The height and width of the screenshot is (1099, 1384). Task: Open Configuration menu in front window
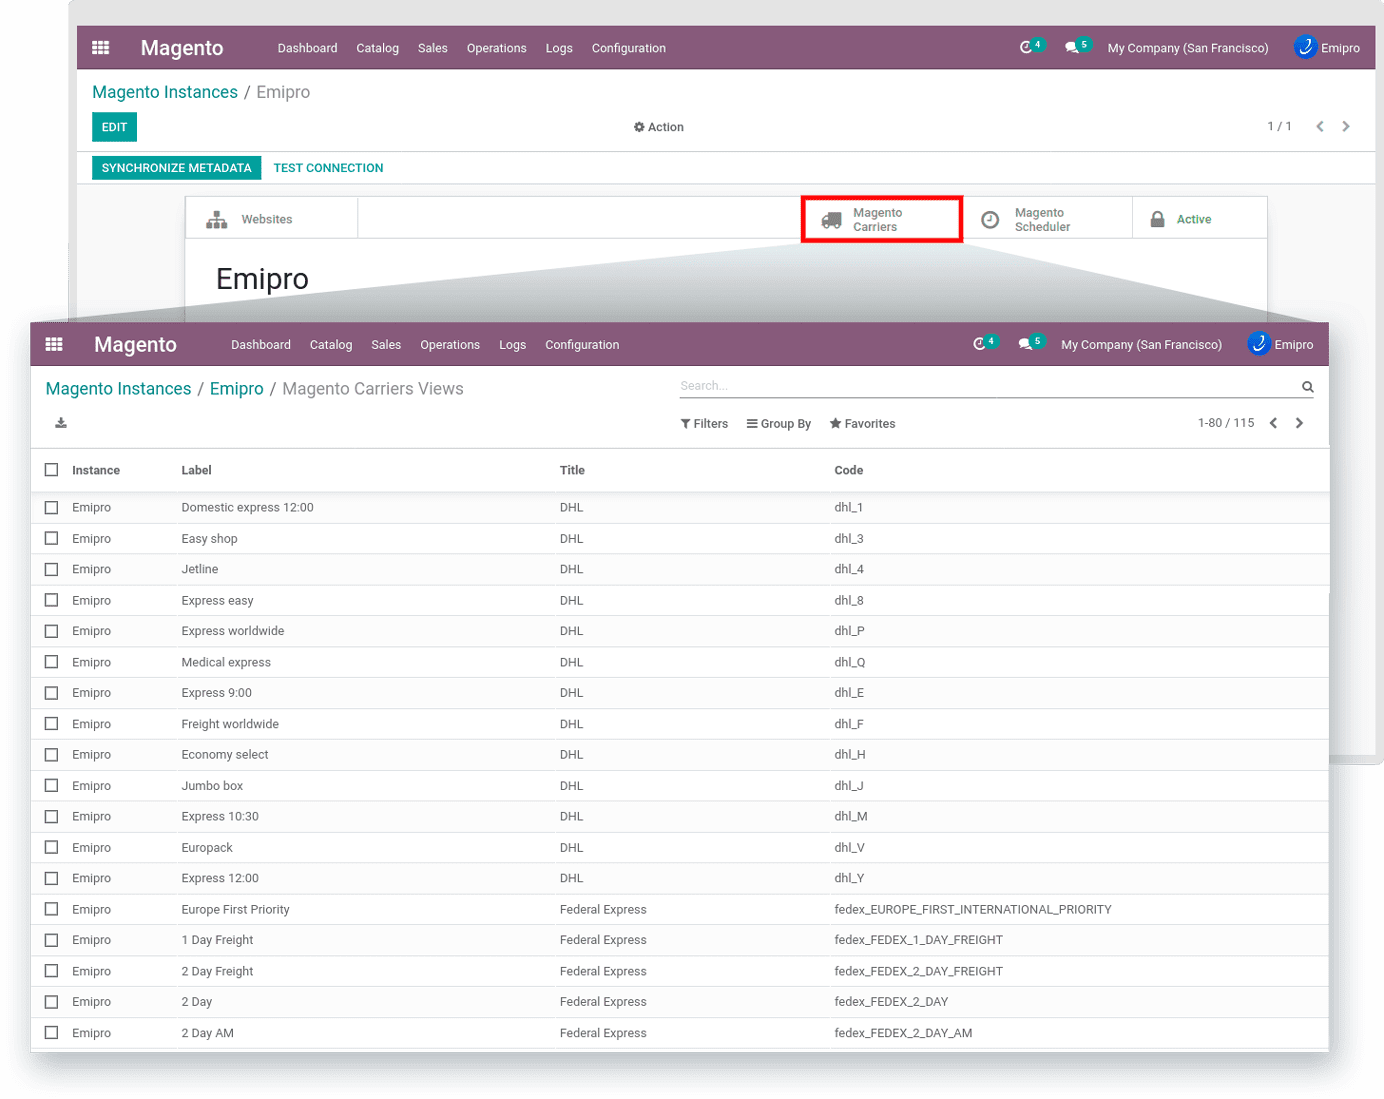point(582,345)
